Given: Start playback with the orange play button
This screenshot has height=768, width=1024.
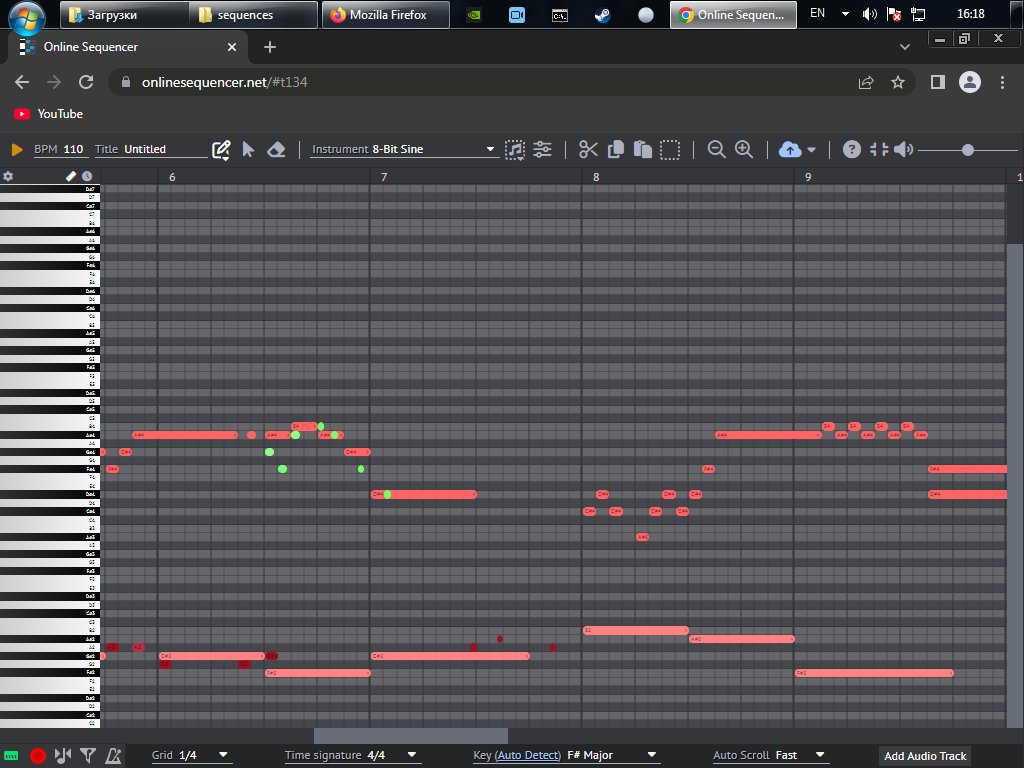Looking at the screenshot, I should 17,150.
